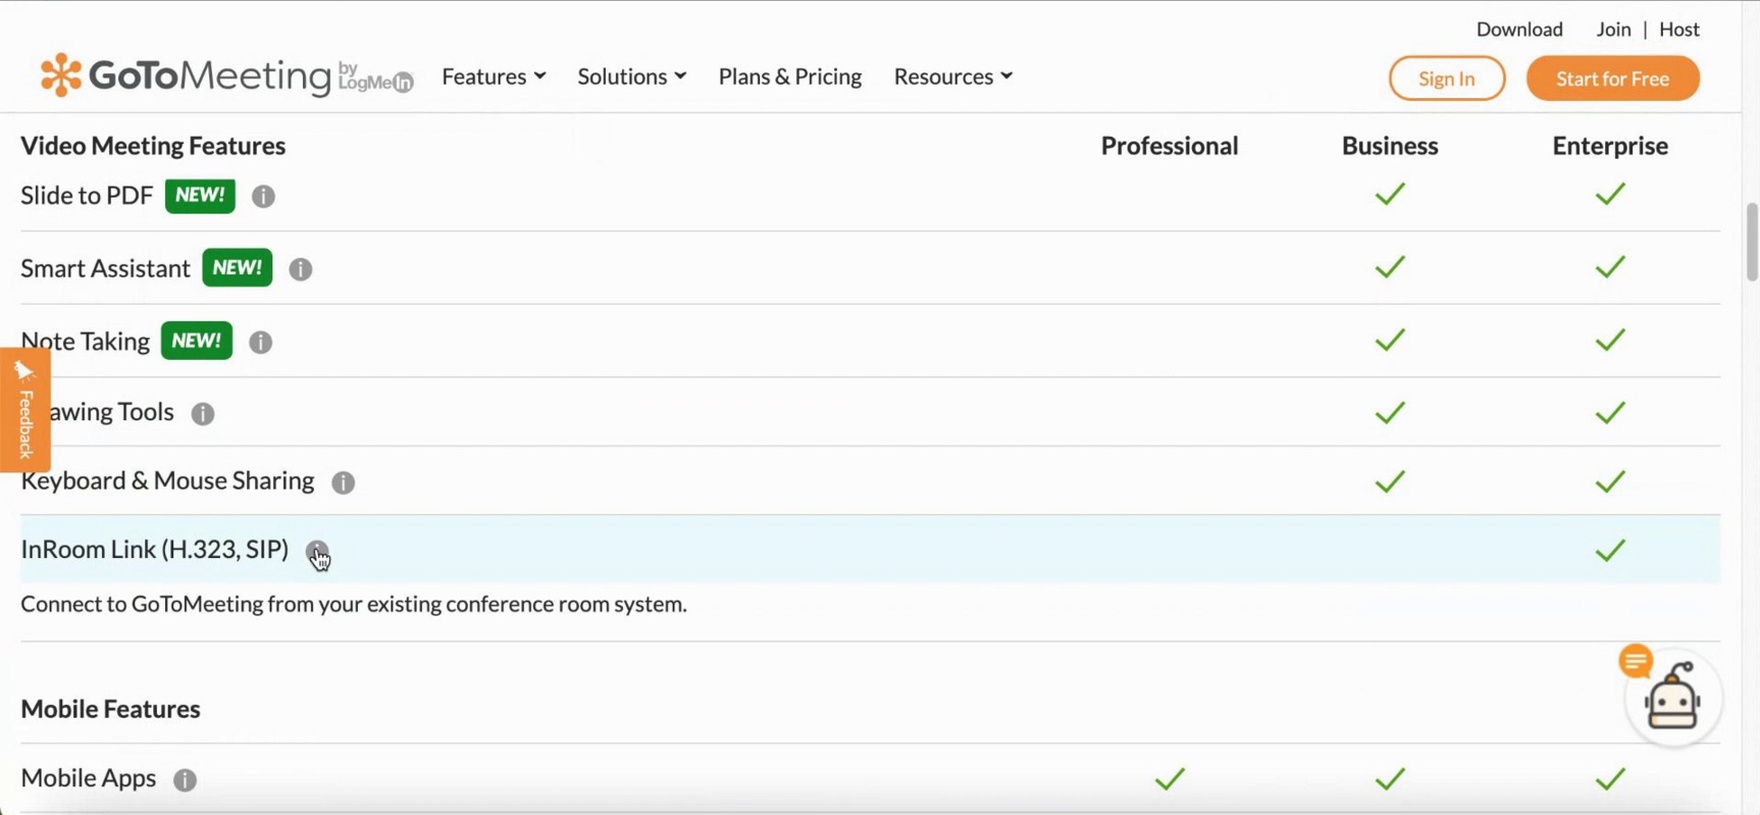
Task: Show info for Smart Assistant feature
Action: click(300, 269)
